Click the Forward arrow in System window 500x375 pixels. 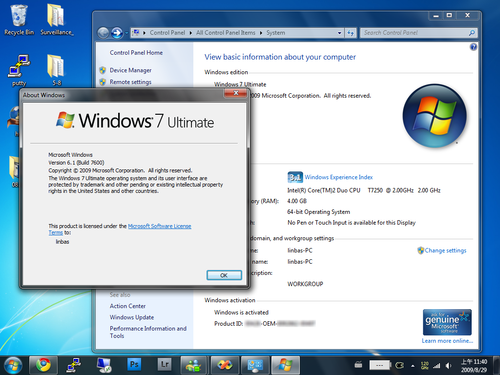[x=117, y=33]
